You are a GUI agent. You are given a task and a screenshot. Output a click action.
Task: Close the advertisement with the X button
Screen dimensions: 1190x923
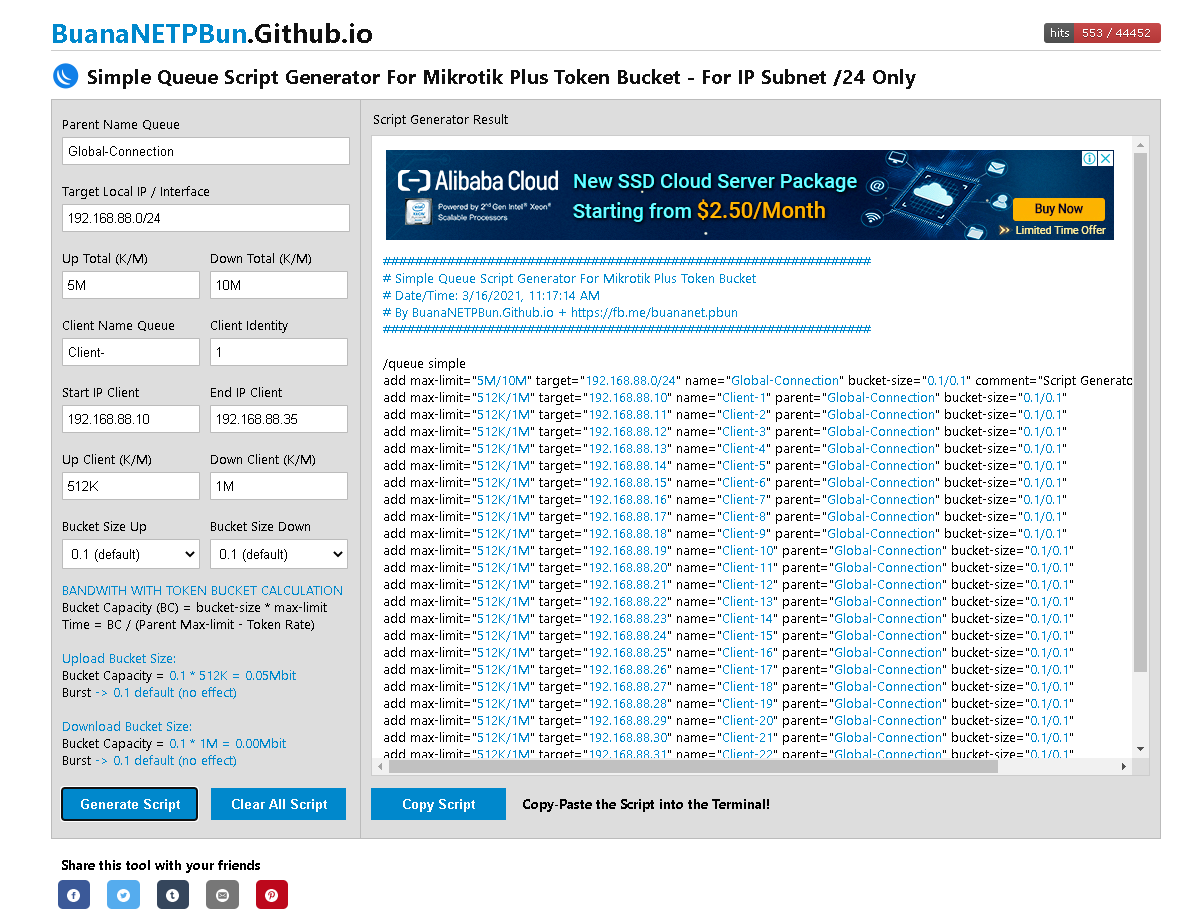pos(1105,157)
